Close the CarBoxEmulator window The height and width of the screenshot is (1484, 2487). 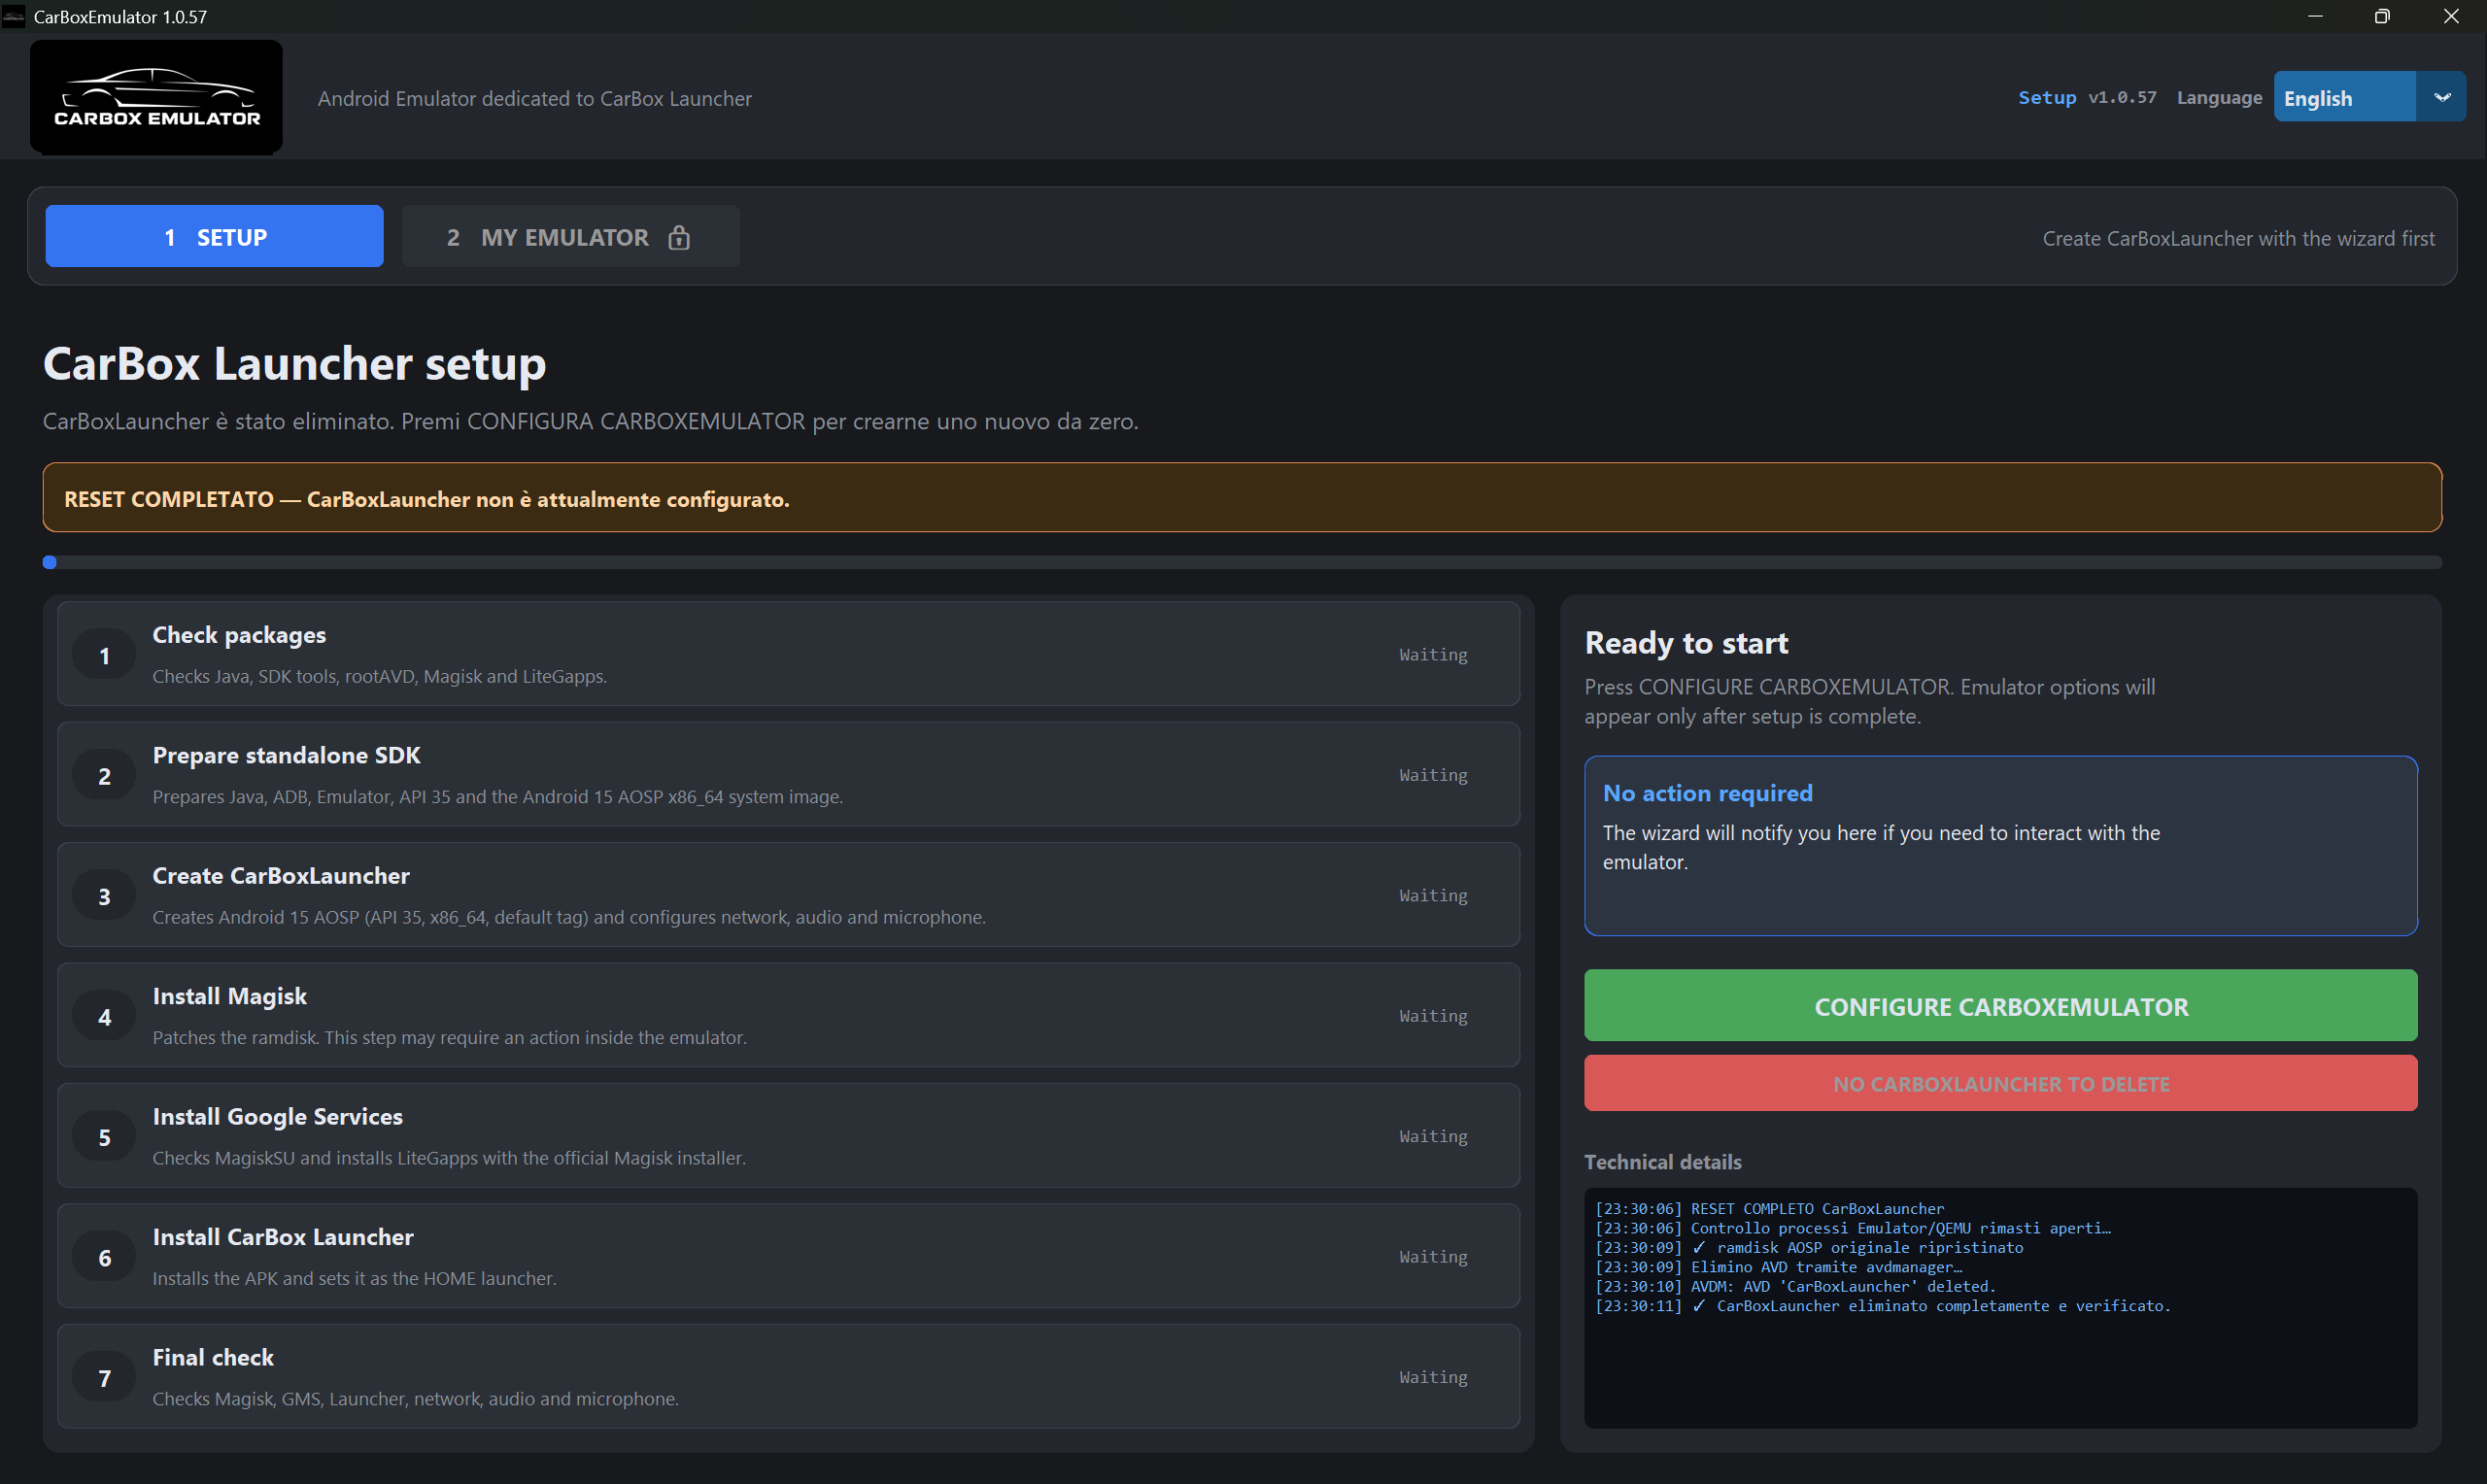click(x=2451, y=16)
